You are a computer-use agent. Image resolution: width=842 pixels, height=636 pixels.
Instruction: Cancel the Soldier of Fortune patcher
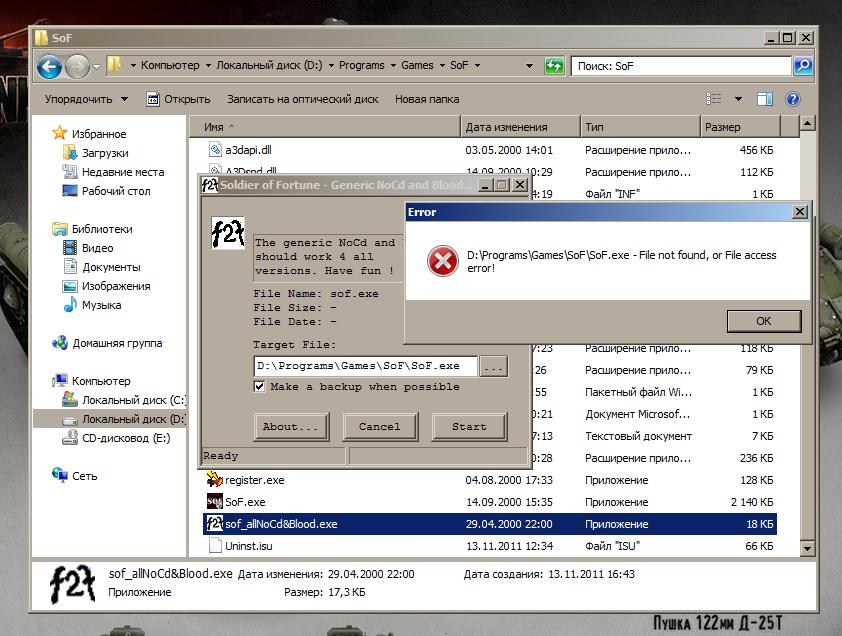point(380,427)
